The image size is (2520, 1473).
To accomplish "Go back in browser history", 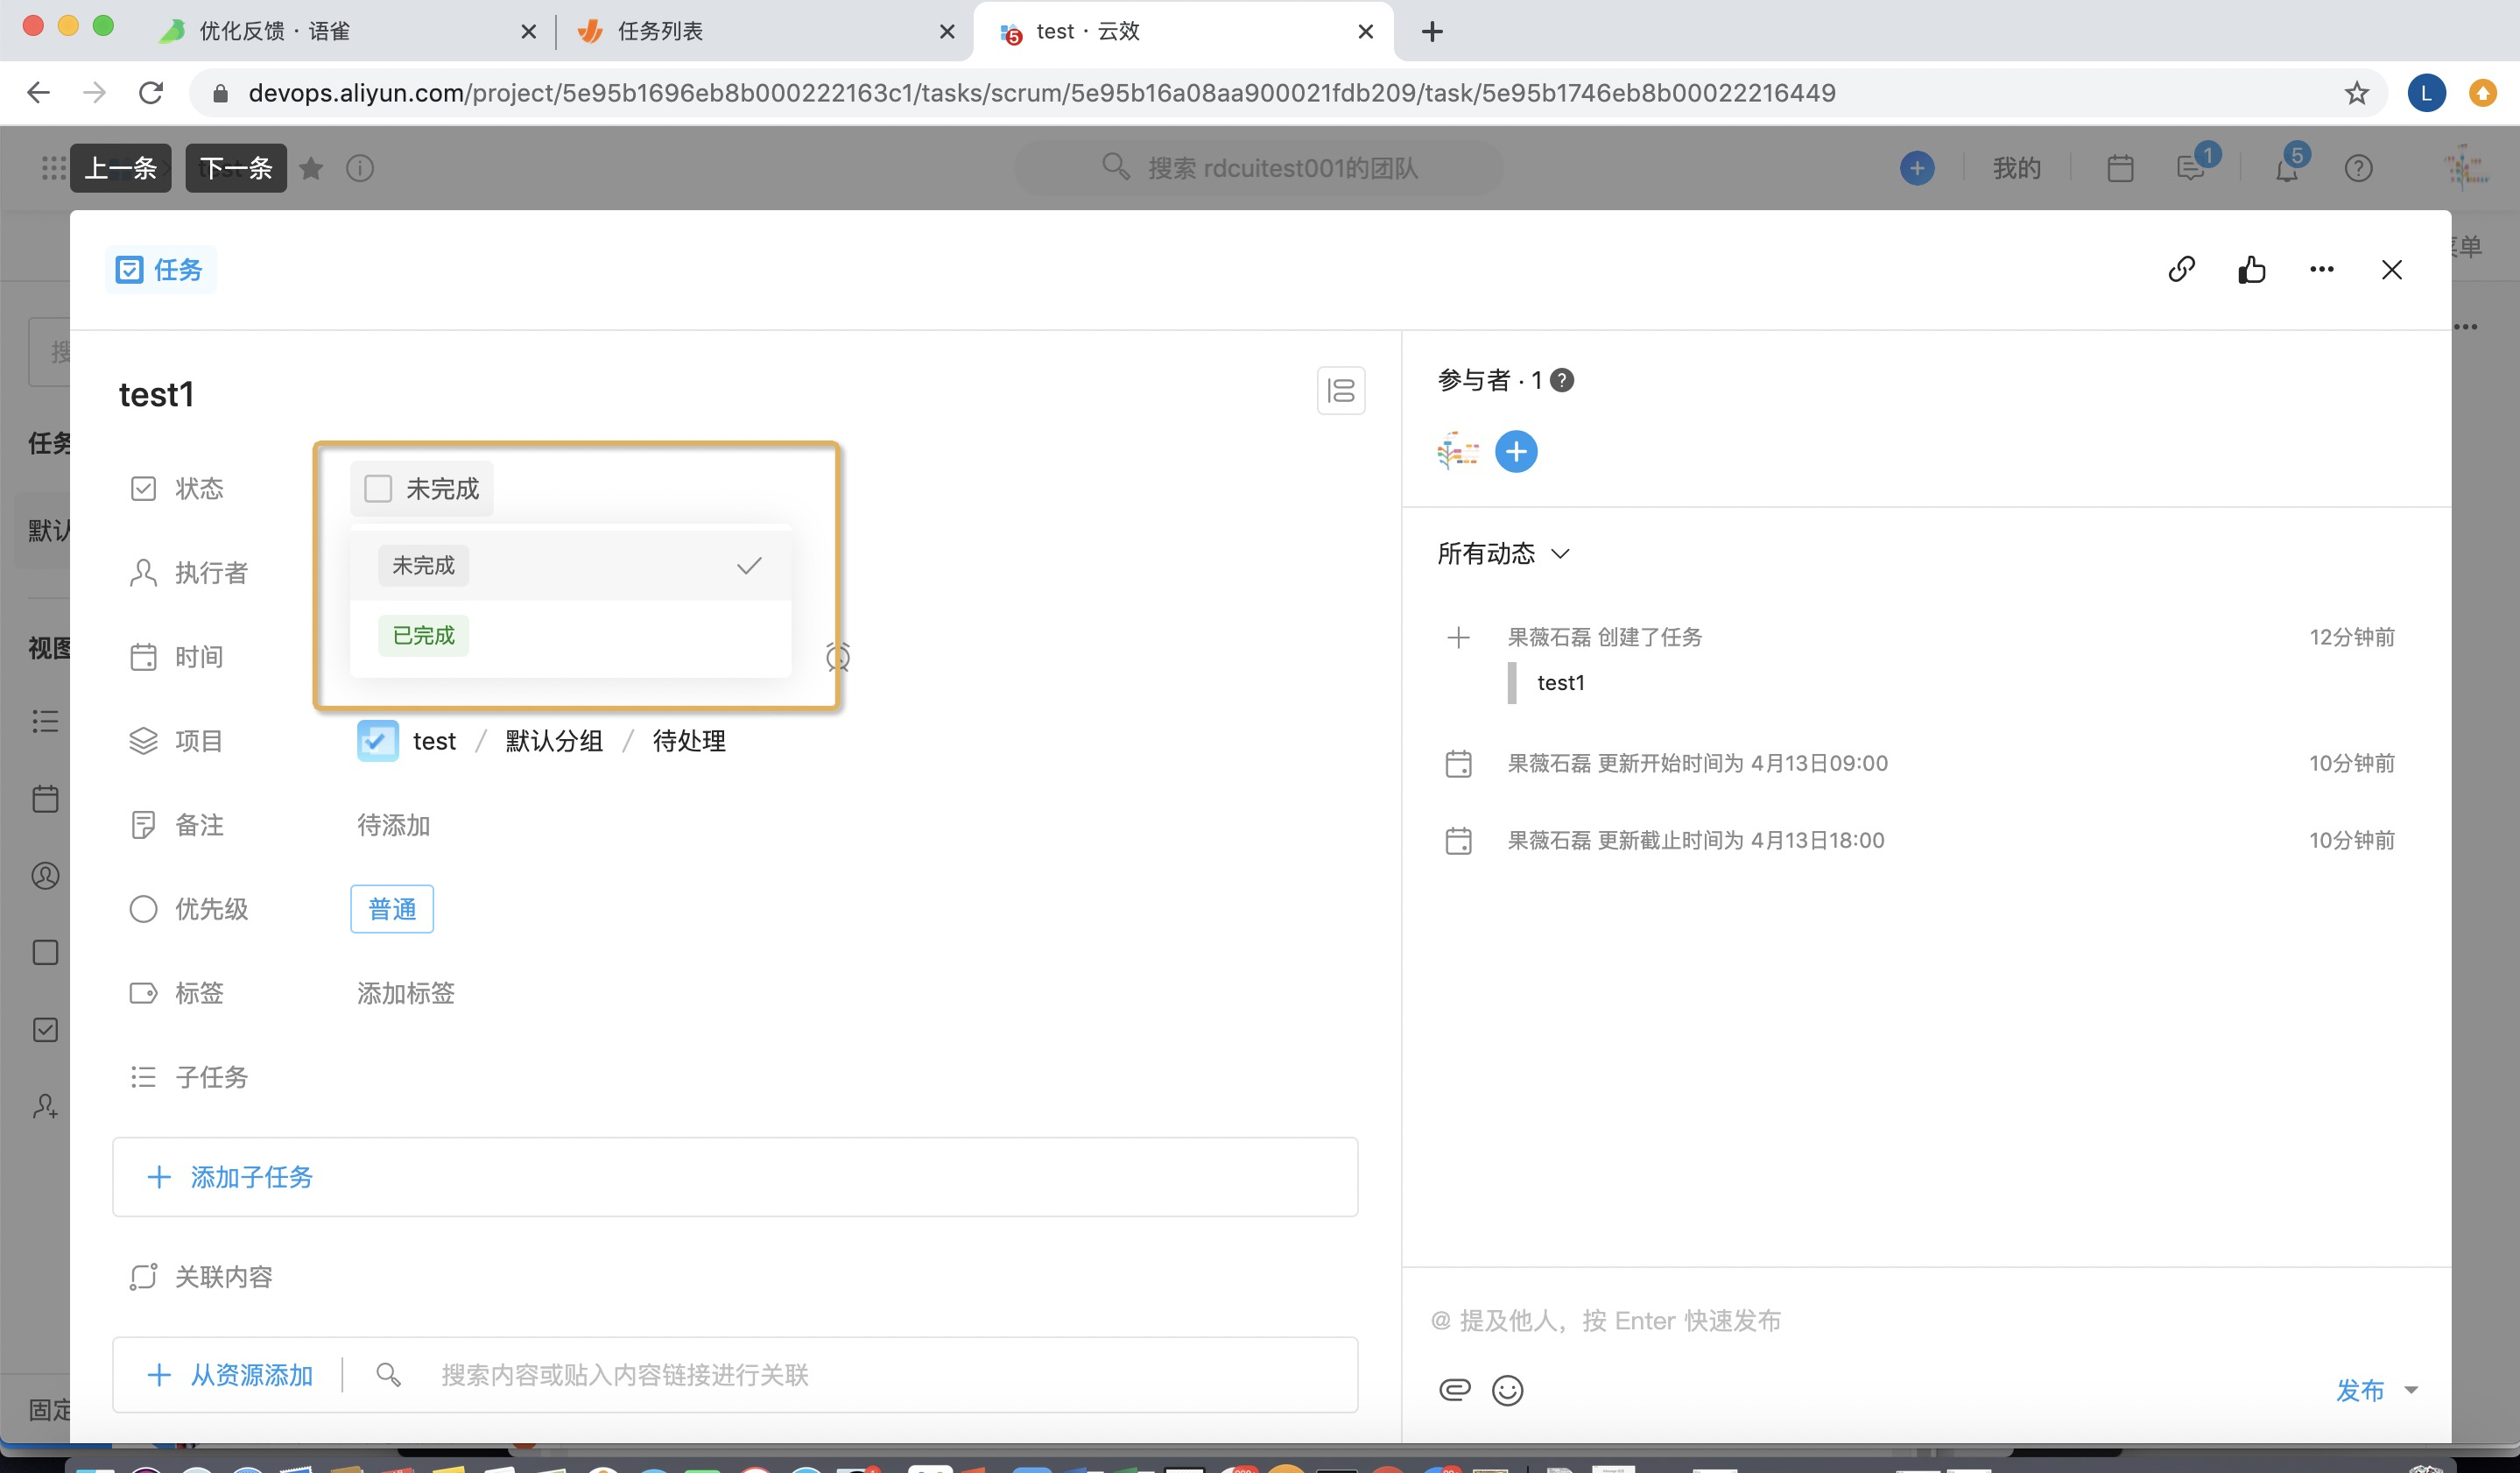I will (38, 93).
